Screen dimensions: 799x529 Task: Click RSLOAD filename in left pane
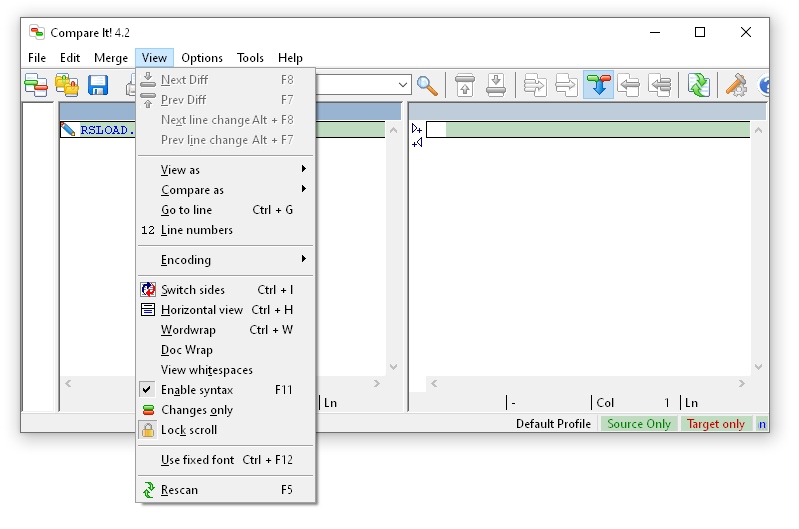pos(106,130)
